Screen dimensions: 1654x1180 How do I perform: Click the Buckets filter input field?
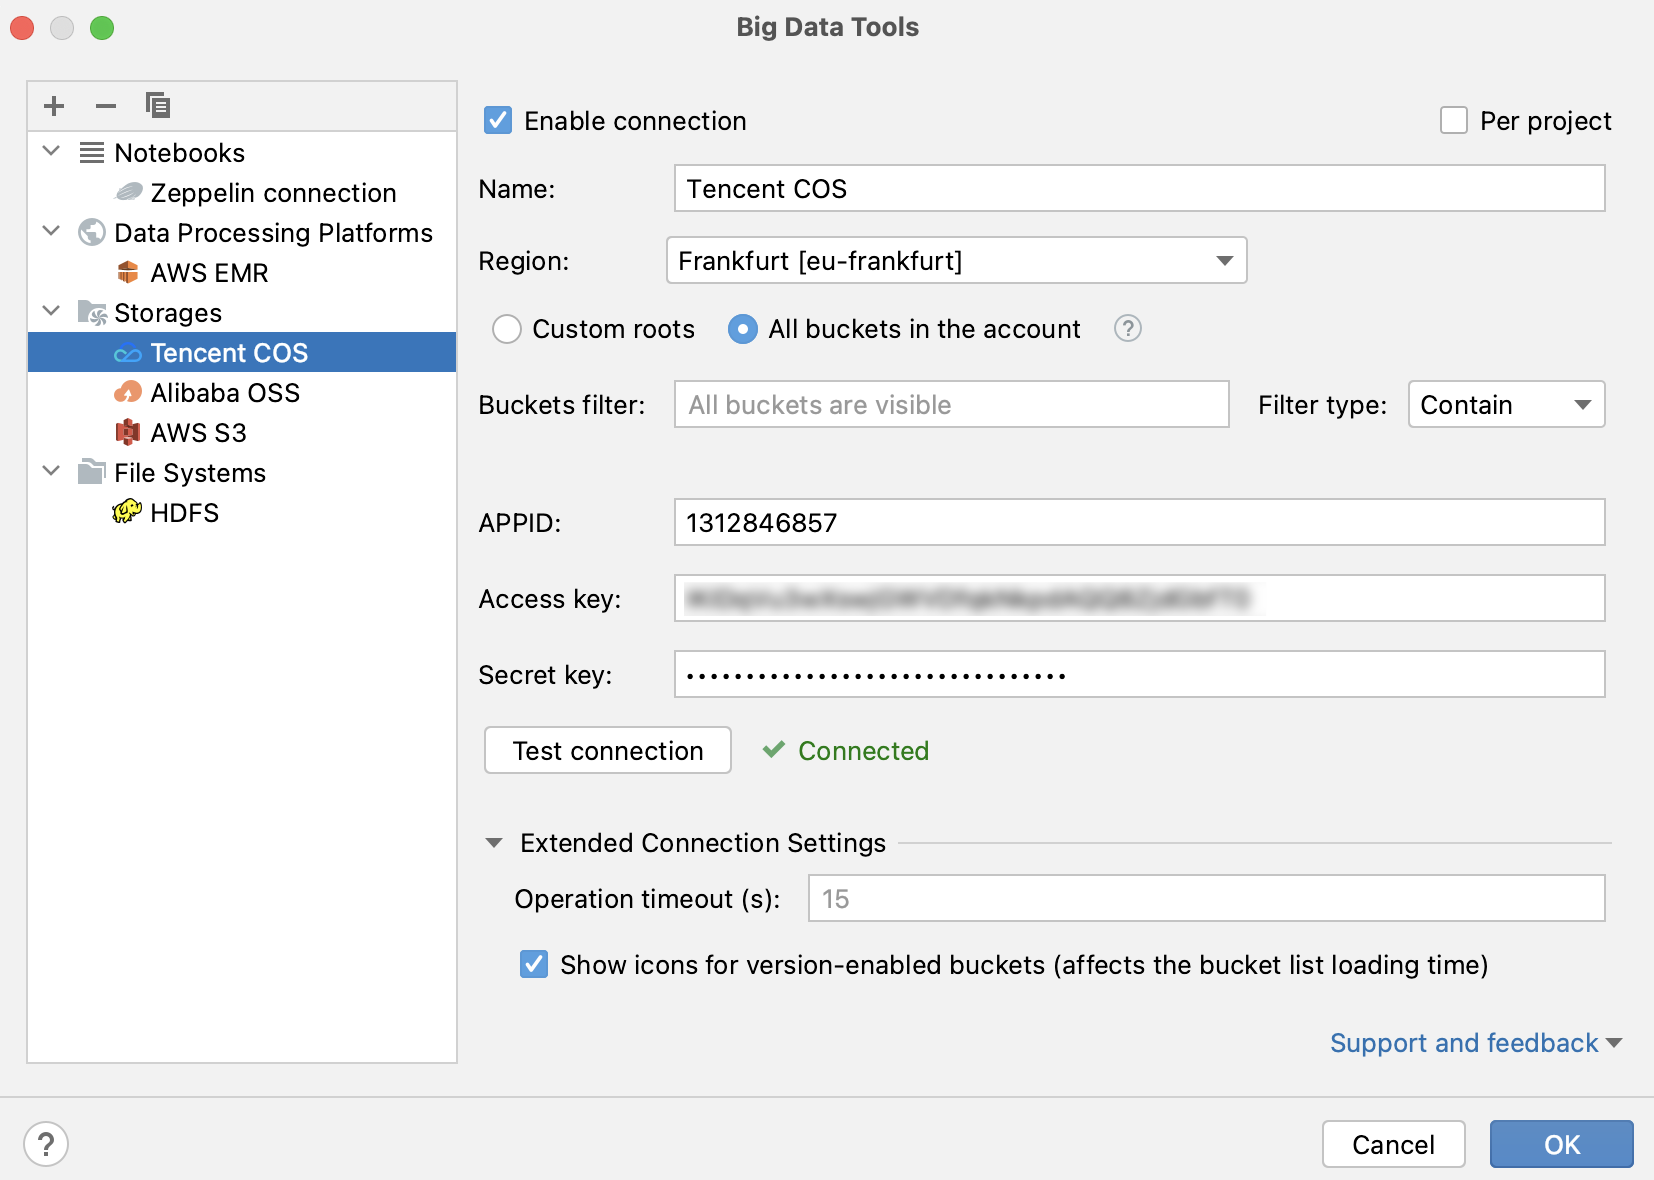click(950, 405)
